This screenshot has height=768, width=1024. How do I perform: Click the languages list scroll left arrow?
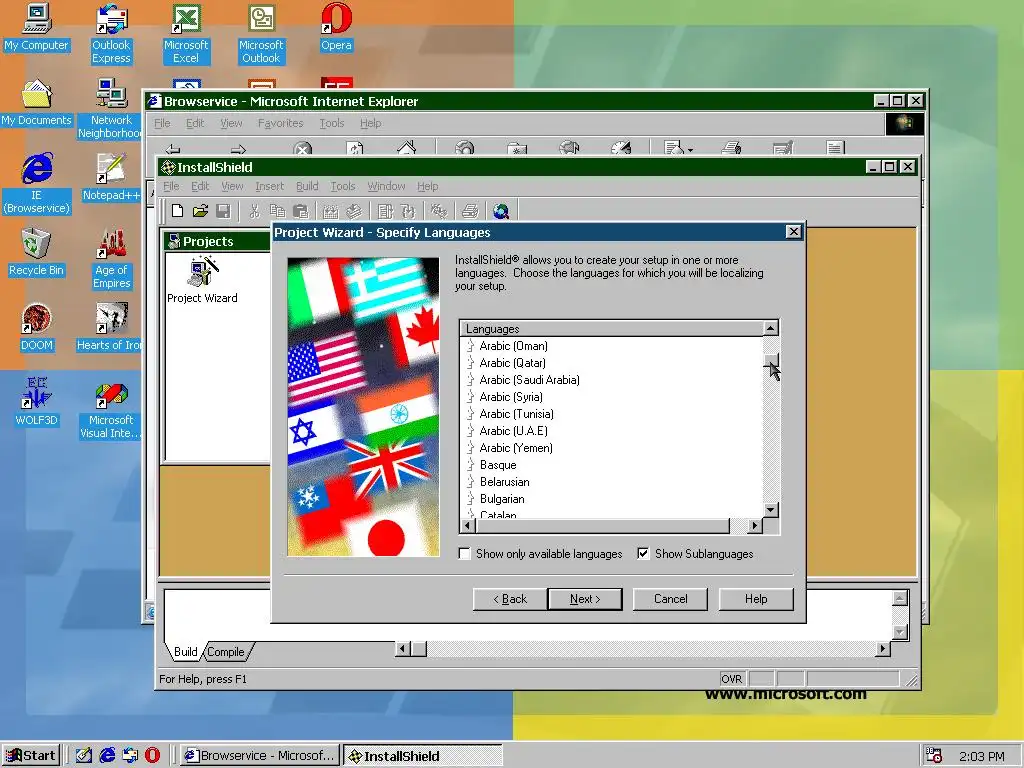(x=468, y=525)
